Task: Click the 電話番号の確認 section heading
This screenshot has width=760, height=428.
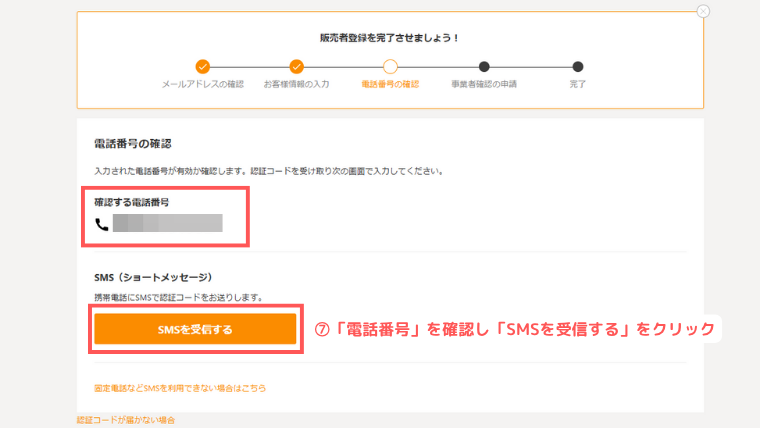Action: [x=133, y=144]
